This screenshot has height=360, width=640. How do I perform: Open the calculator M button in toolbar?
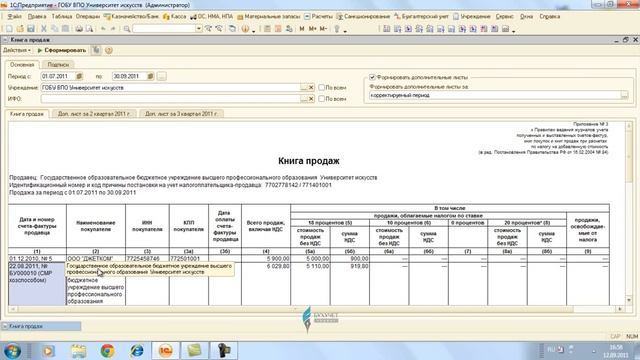302,29
